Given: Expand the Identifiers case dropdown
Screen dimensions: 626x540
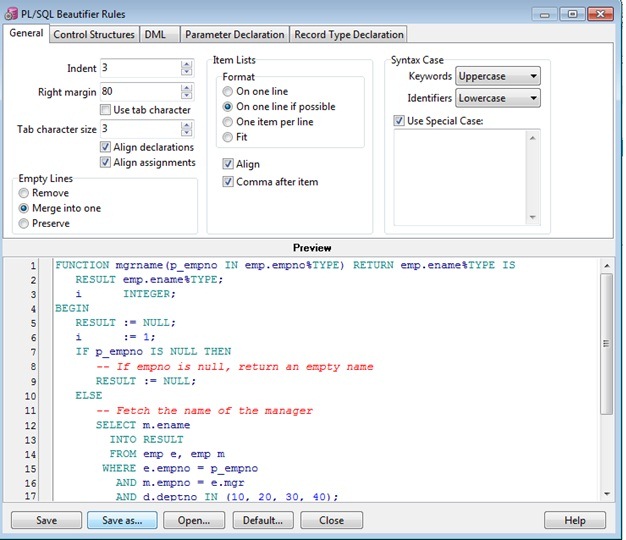Looking at the screenshot, I should pos(498,98).
